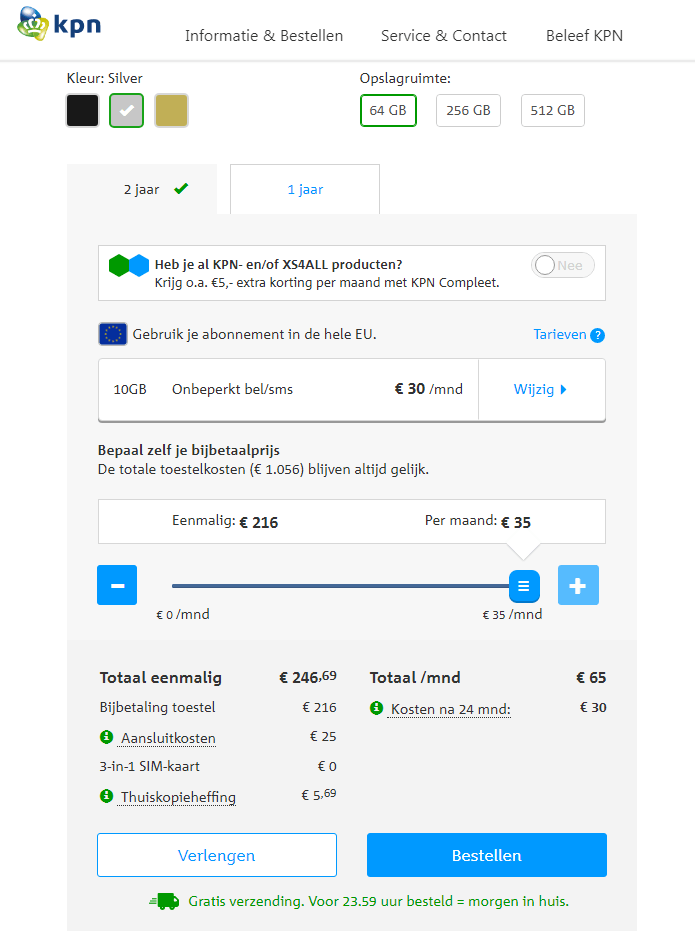This screenshot has width=695, height=945.
Task: Open the Tarieven link
Action: (559, 334)
